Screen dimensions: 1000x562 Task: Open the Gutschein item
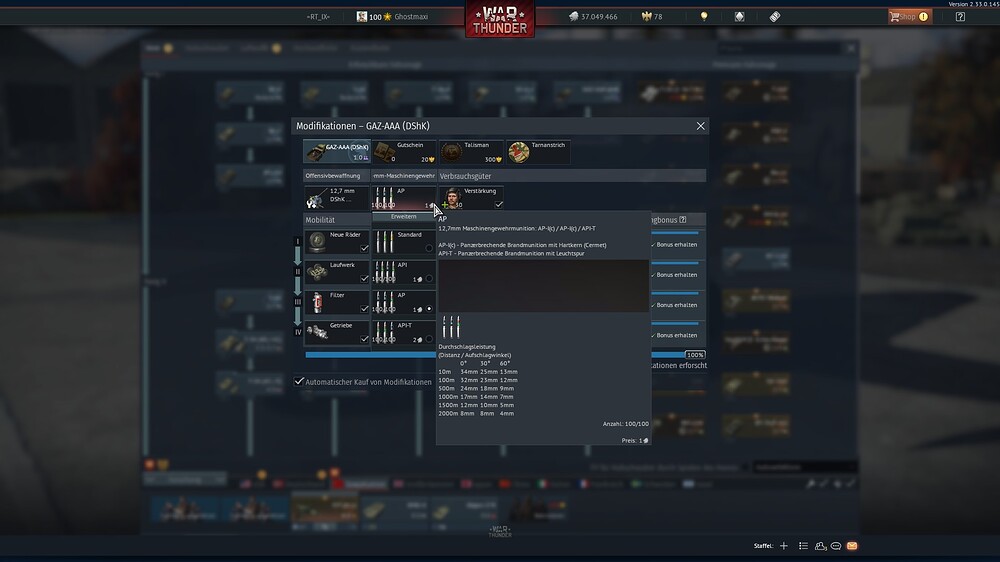[404, 152]
